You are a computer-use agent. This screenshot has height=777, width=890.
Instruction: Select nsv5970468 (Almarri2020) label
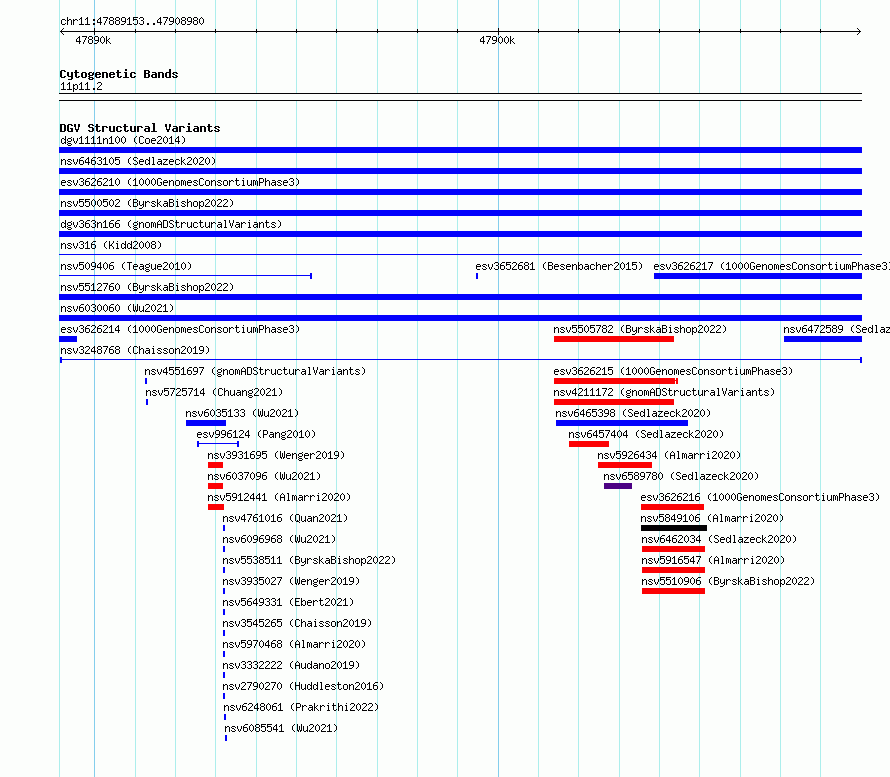pyautogui.click(x=294, y=644)
